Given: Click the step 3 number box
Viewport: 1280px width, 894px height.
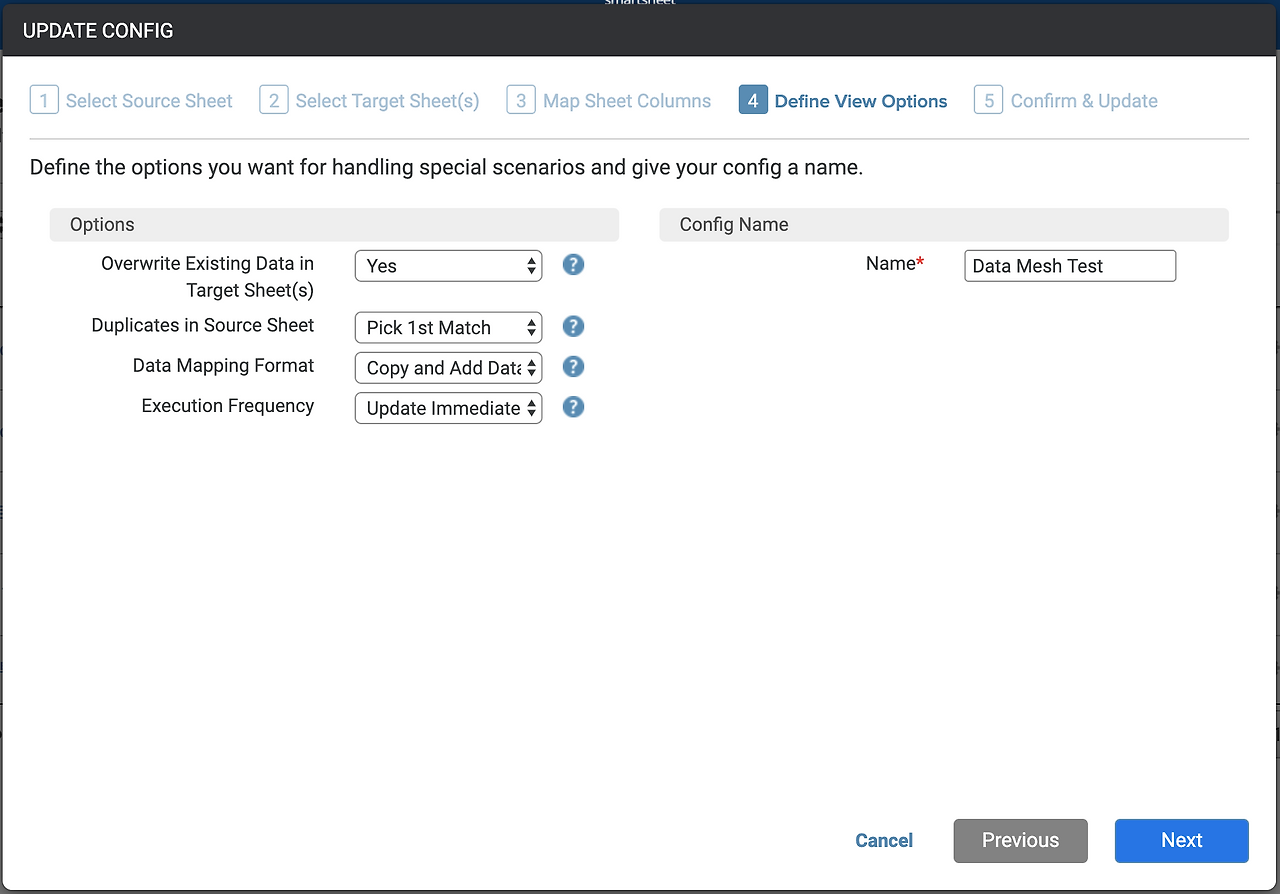Looking at the screenshot, I should [521, 100].
